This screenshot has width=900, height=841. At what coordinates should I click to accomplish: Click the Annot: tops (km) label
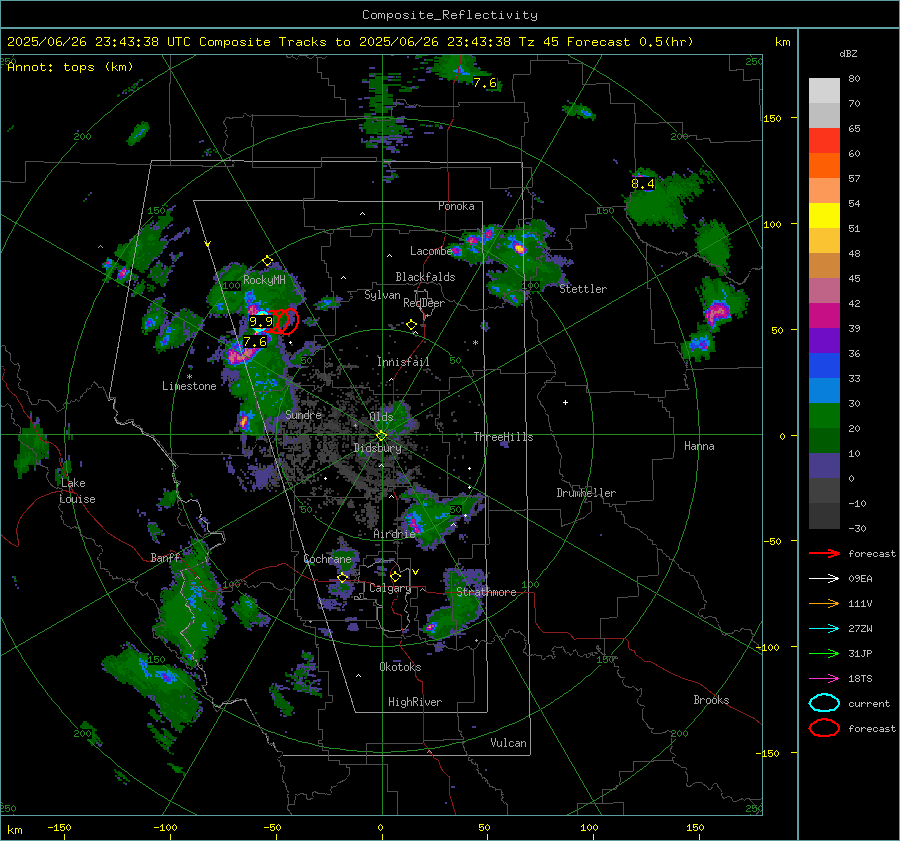pos(70,67)
